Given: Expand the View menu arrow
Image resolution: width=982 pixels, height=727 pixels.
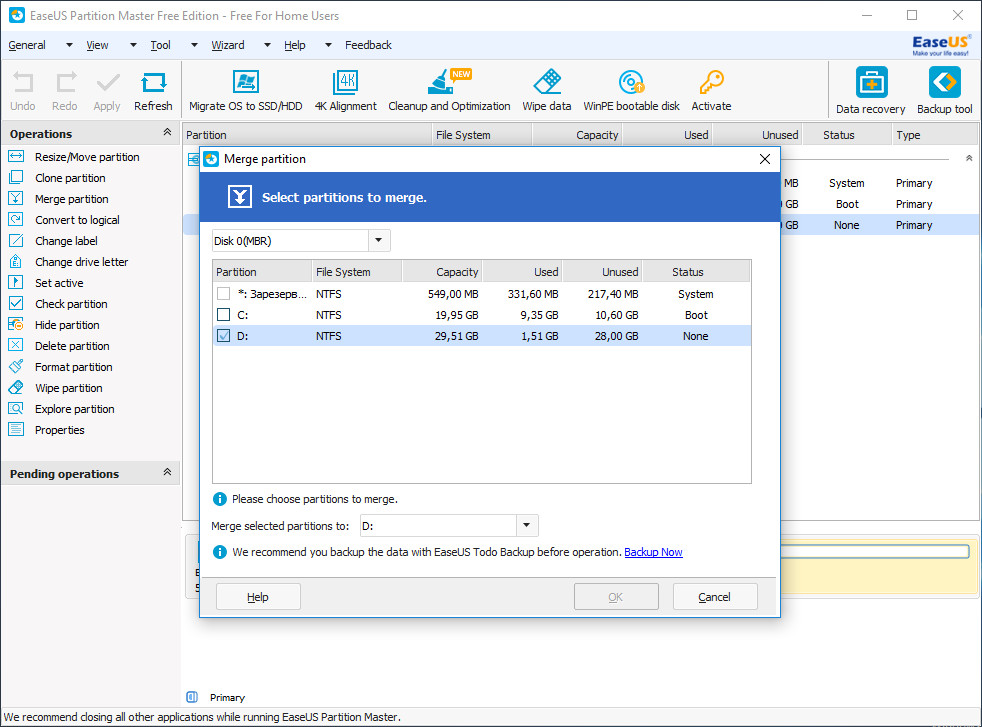Looking at the screenshot, I should pyautogui.click(x=133, y=45).
